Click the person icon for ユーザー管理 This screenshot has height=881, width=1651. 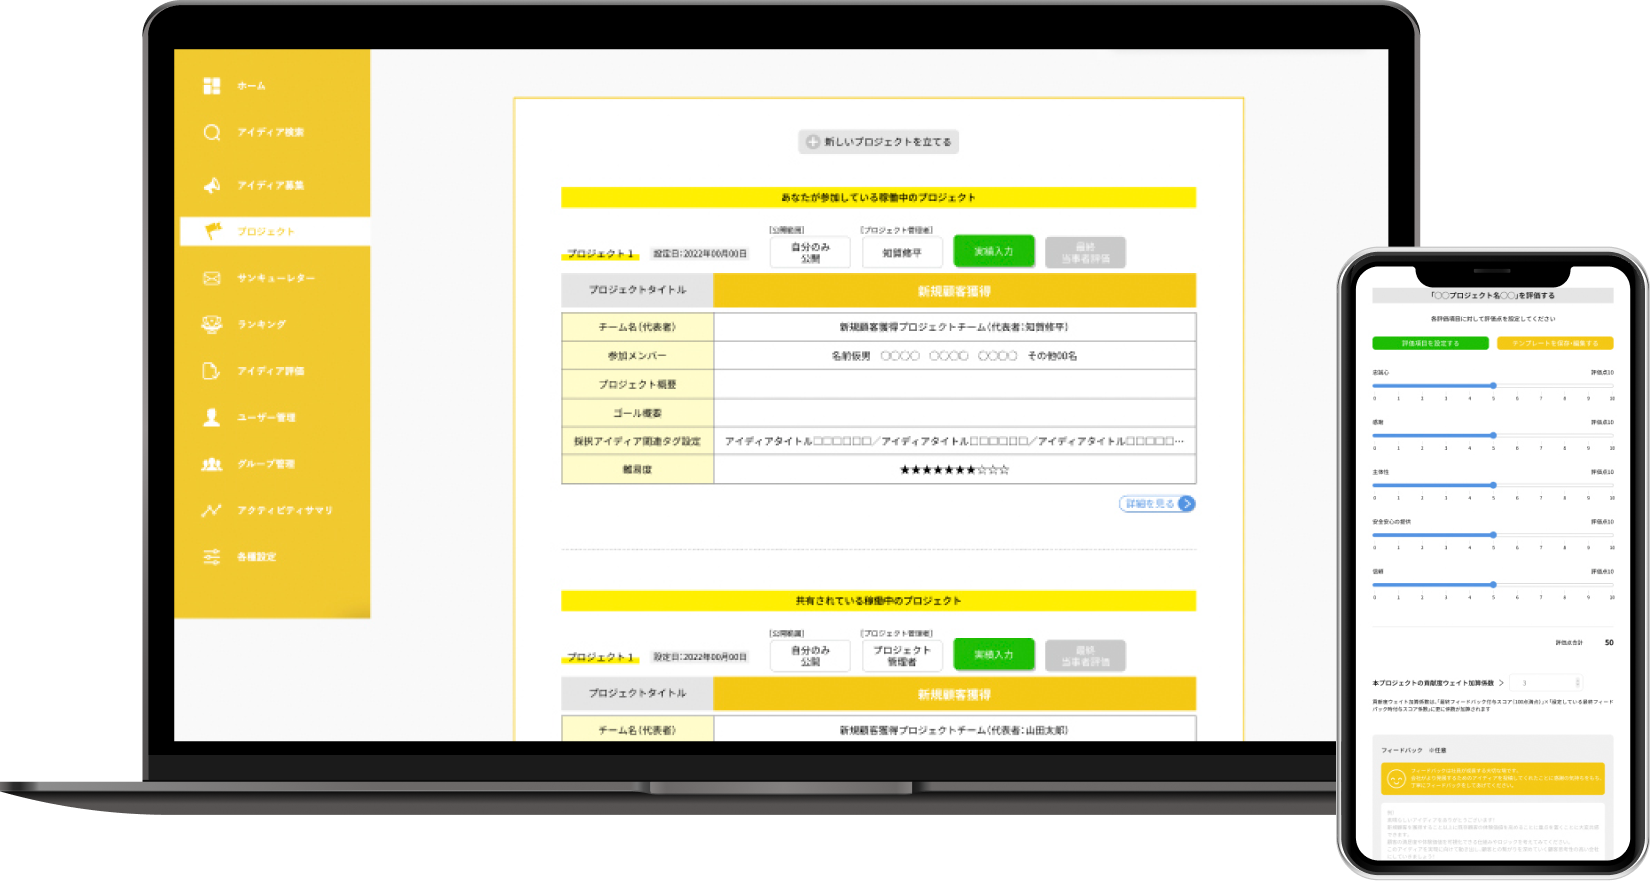pyautogui.click(x=211, y=417)
